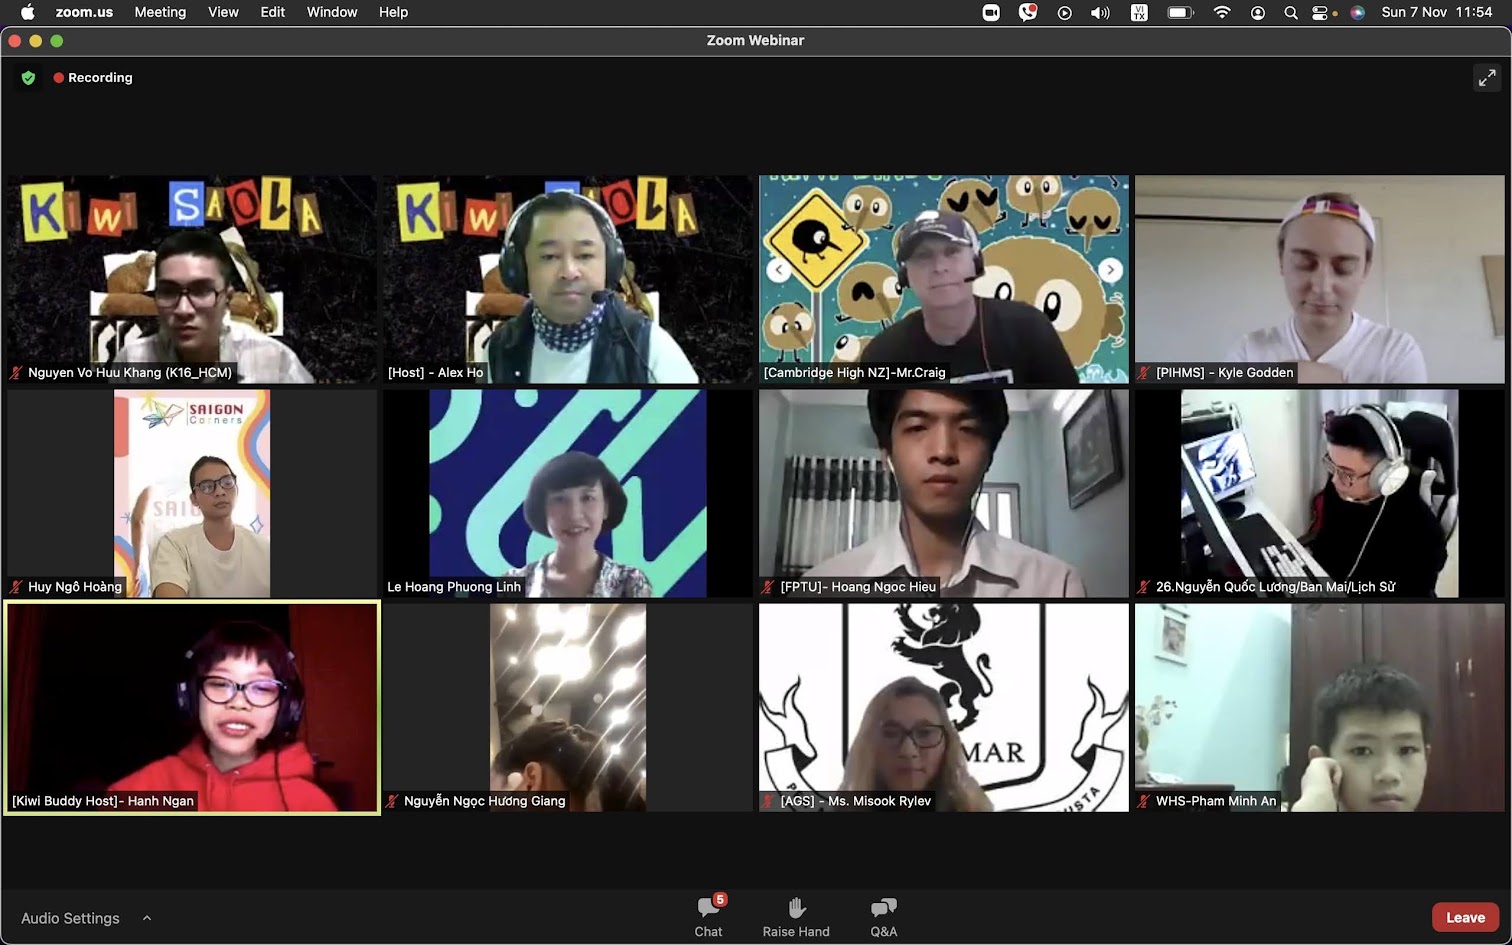Open Audio Settings
The width and height of the screenshot is (1512, 945).
pyautogui.click(x=70, y=918)
